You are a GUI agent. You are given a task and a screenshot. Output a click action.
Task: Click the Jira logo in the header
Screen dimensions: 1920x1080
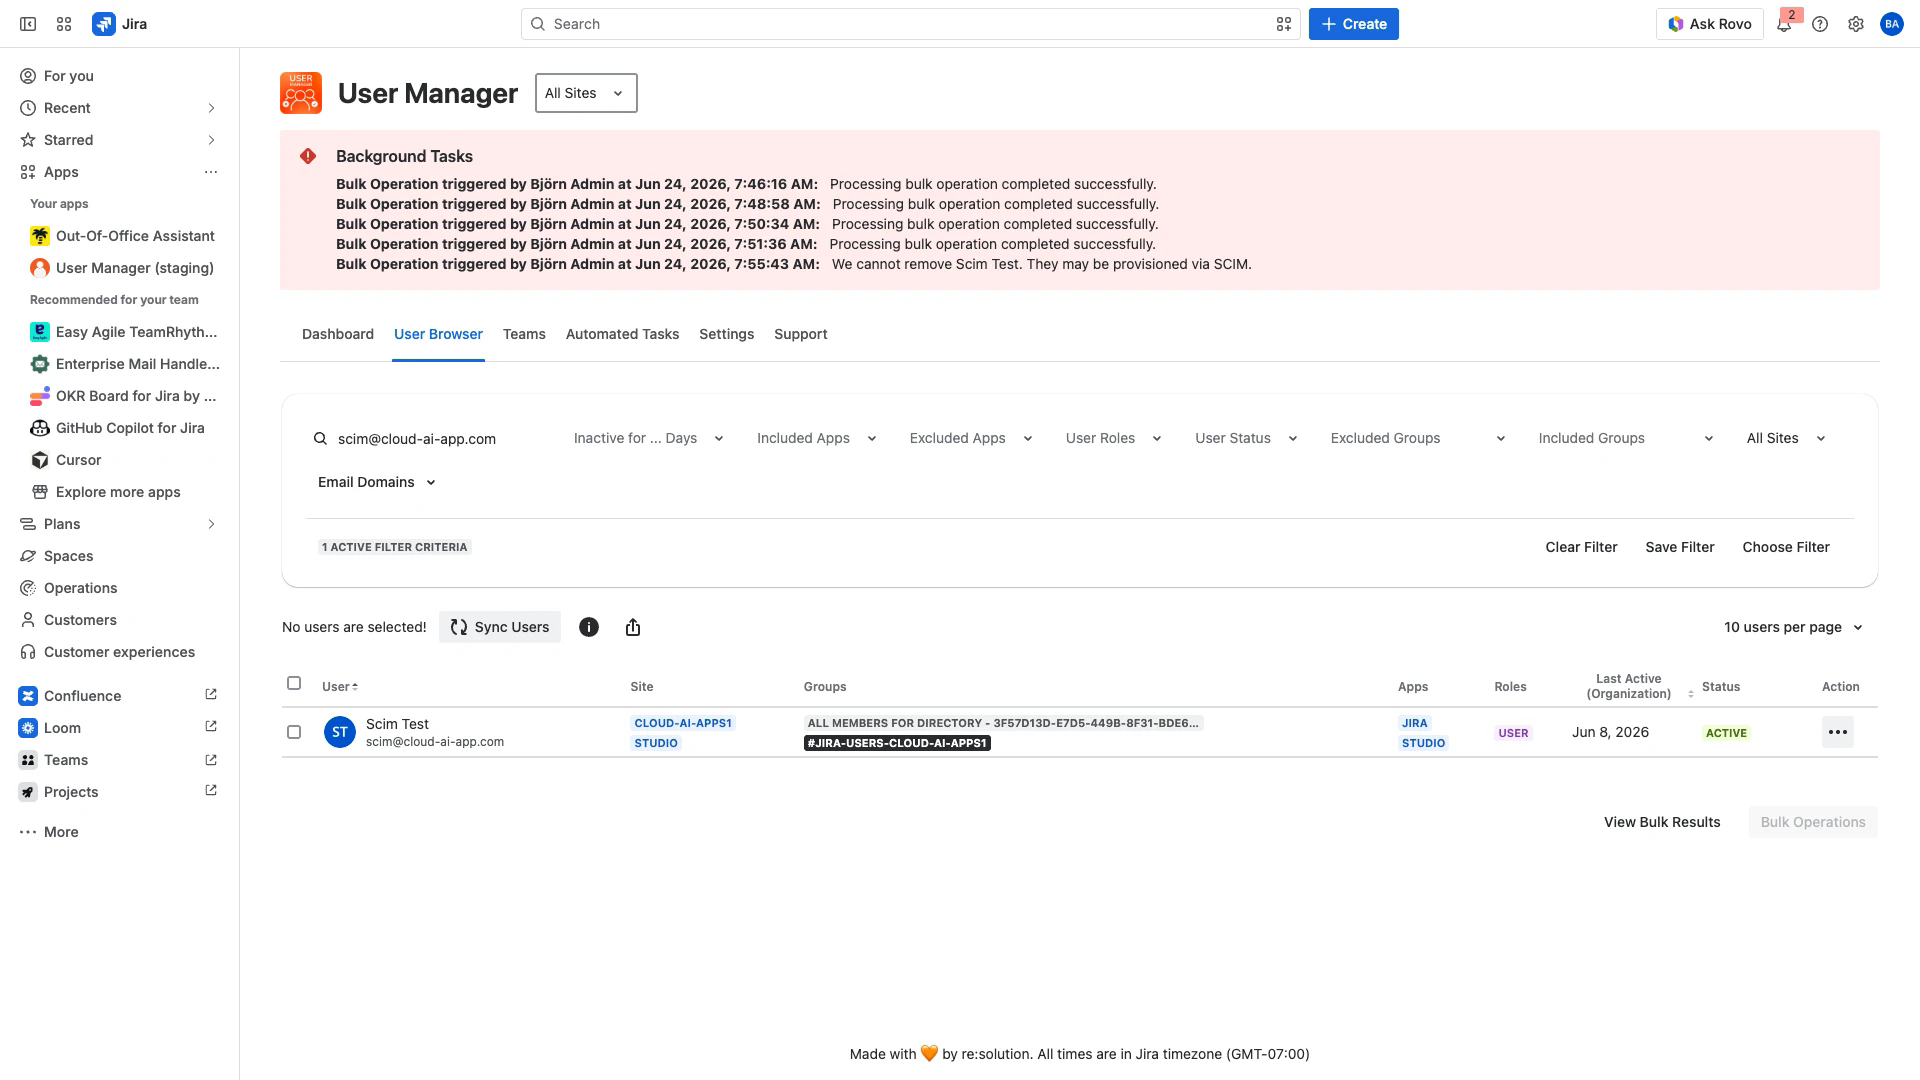tap(120, 24)
